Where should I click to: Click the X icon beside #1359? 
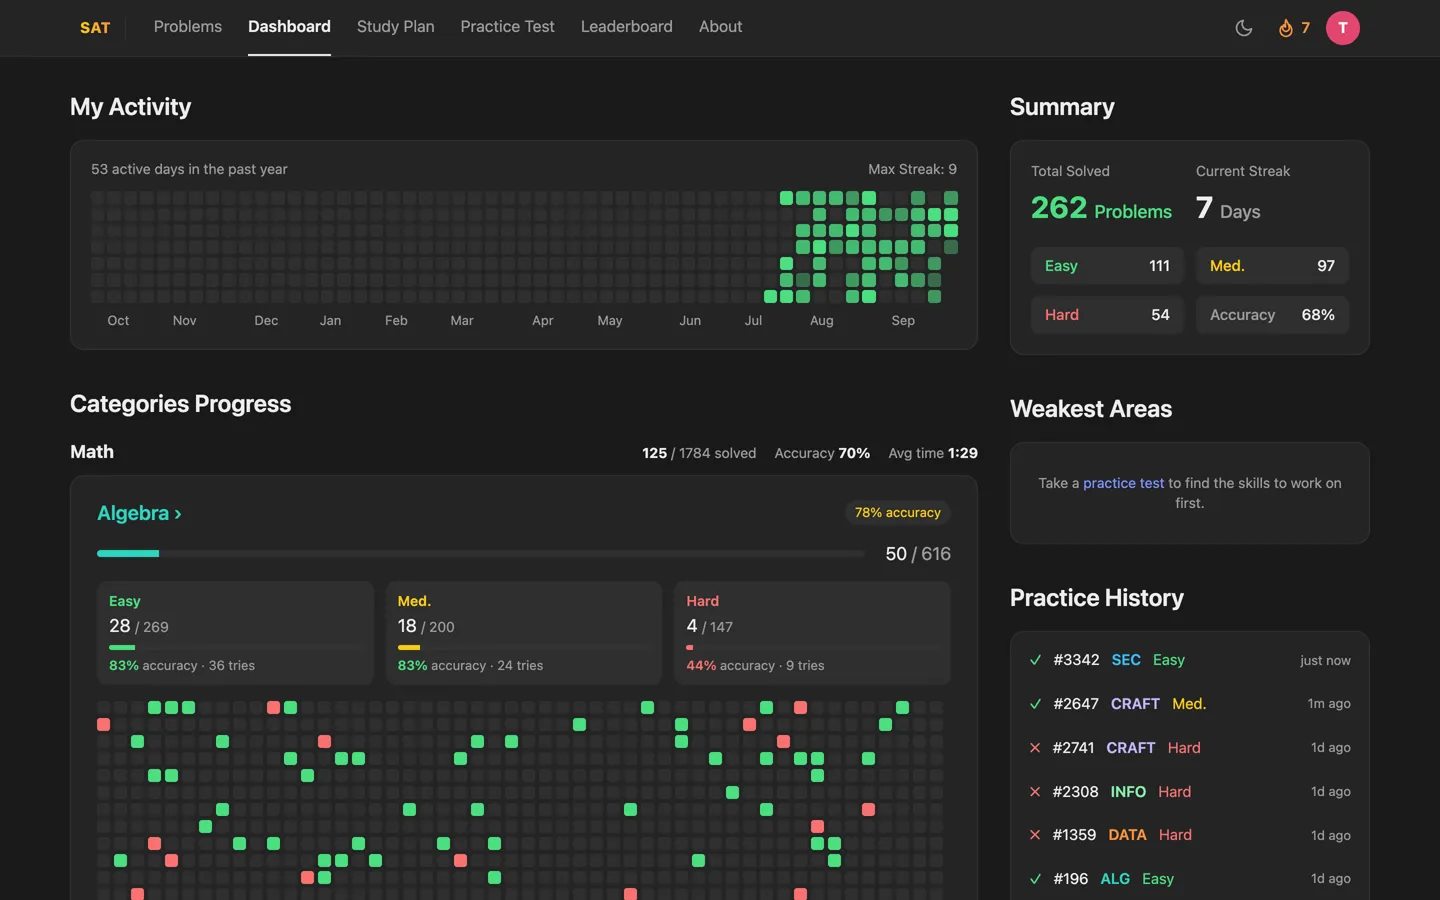click(x=1035, y=835)
